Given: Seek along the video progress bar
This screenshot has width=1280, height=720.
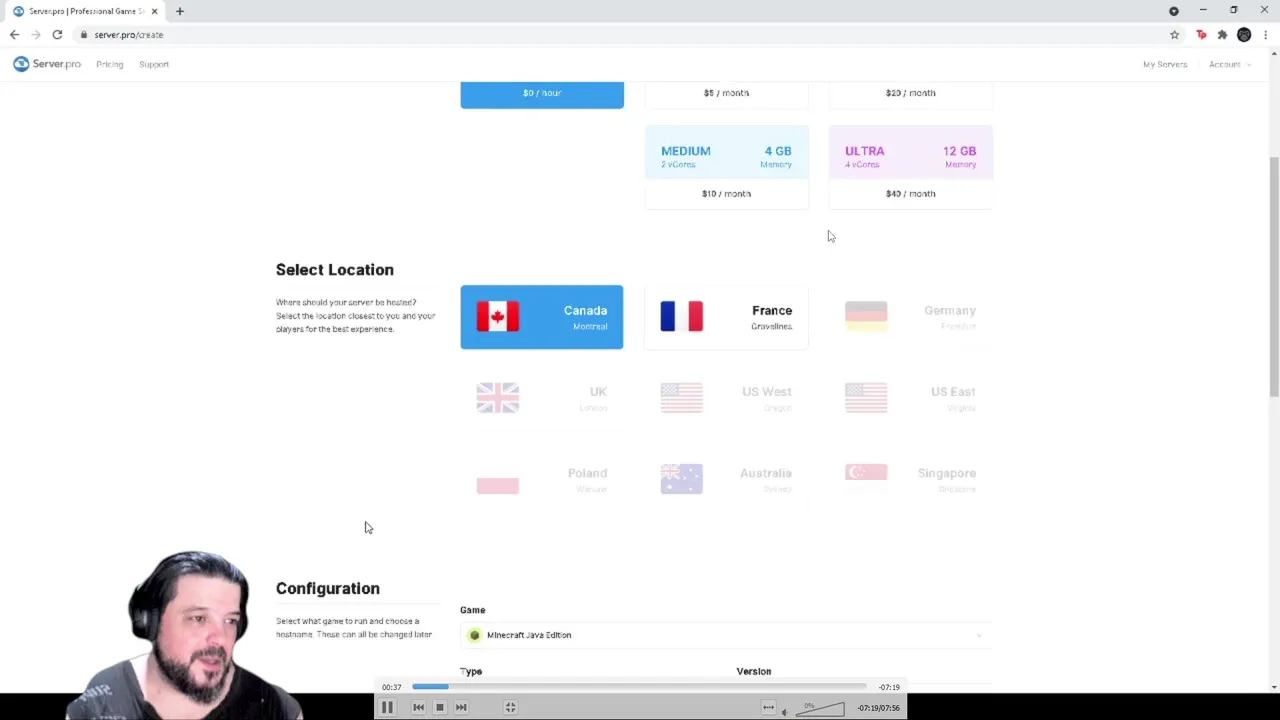Looking at the screenshot, I should tap(639, 687).
